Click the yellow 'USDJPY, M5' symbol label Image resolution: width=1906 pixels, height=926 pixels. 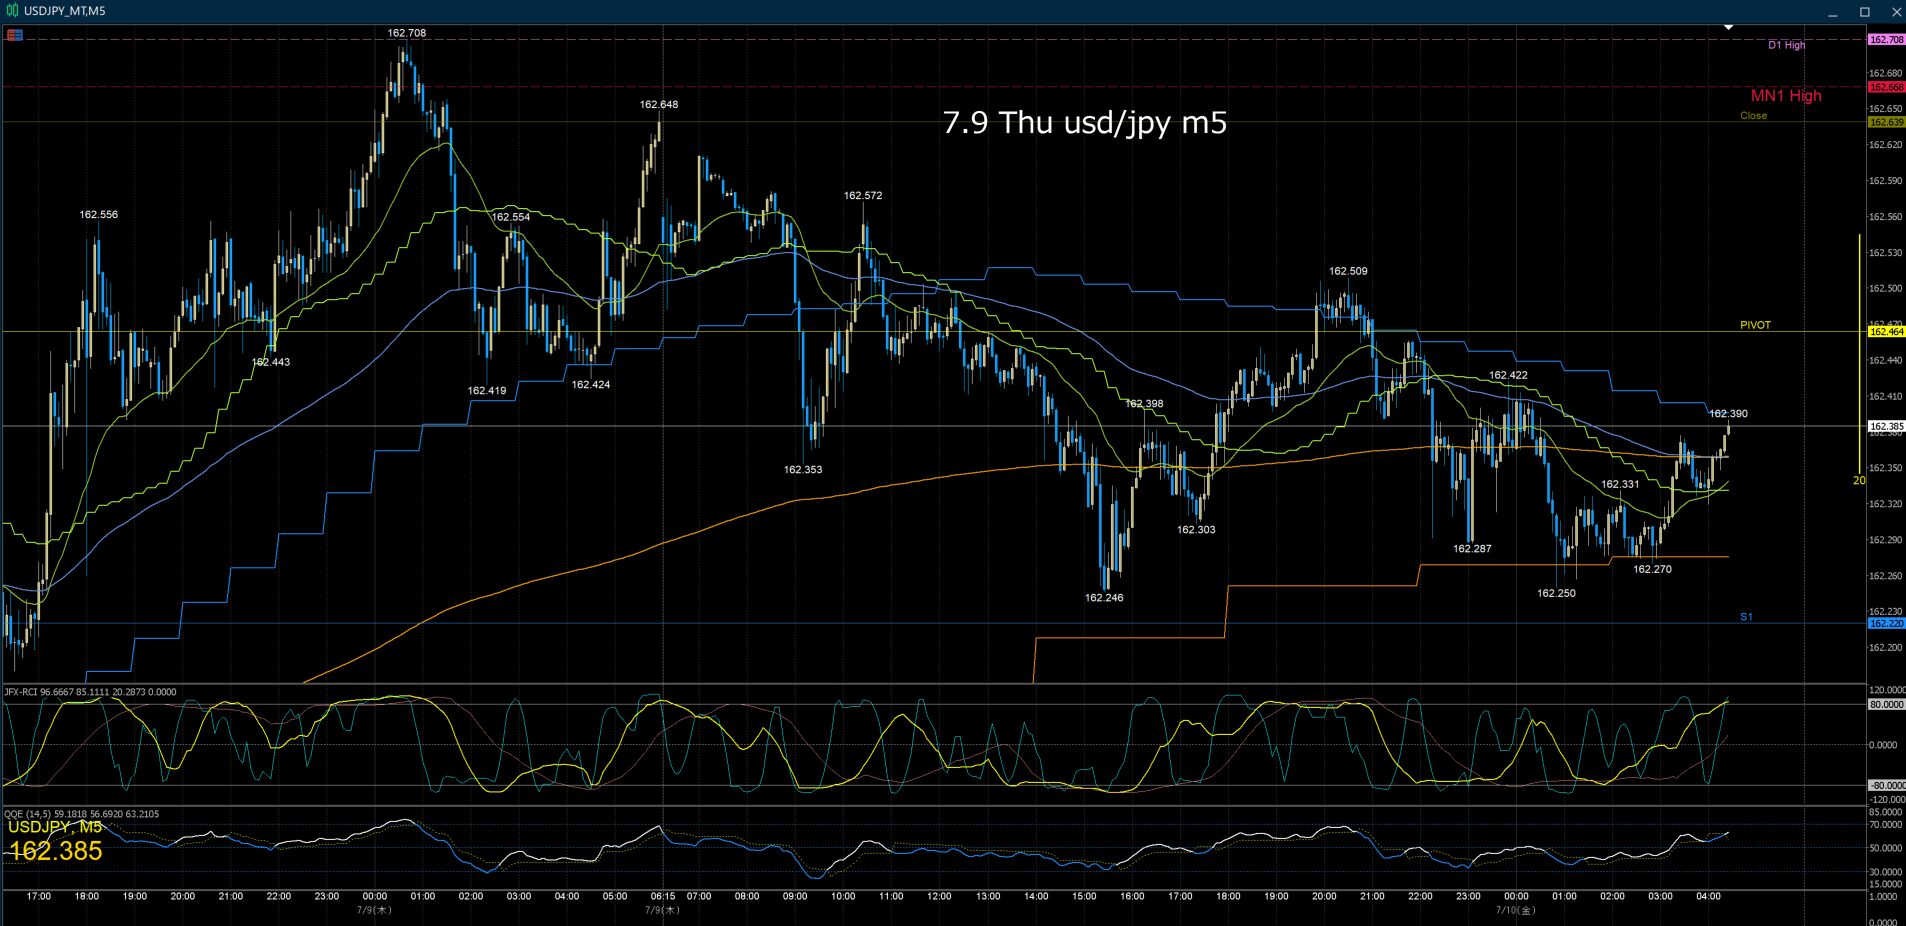coord(55,827)
